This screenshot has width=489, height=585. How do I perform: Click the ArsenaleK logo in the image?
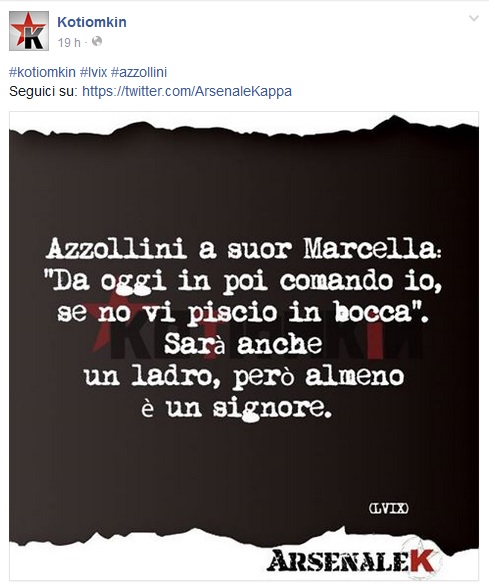coord(353,561)
